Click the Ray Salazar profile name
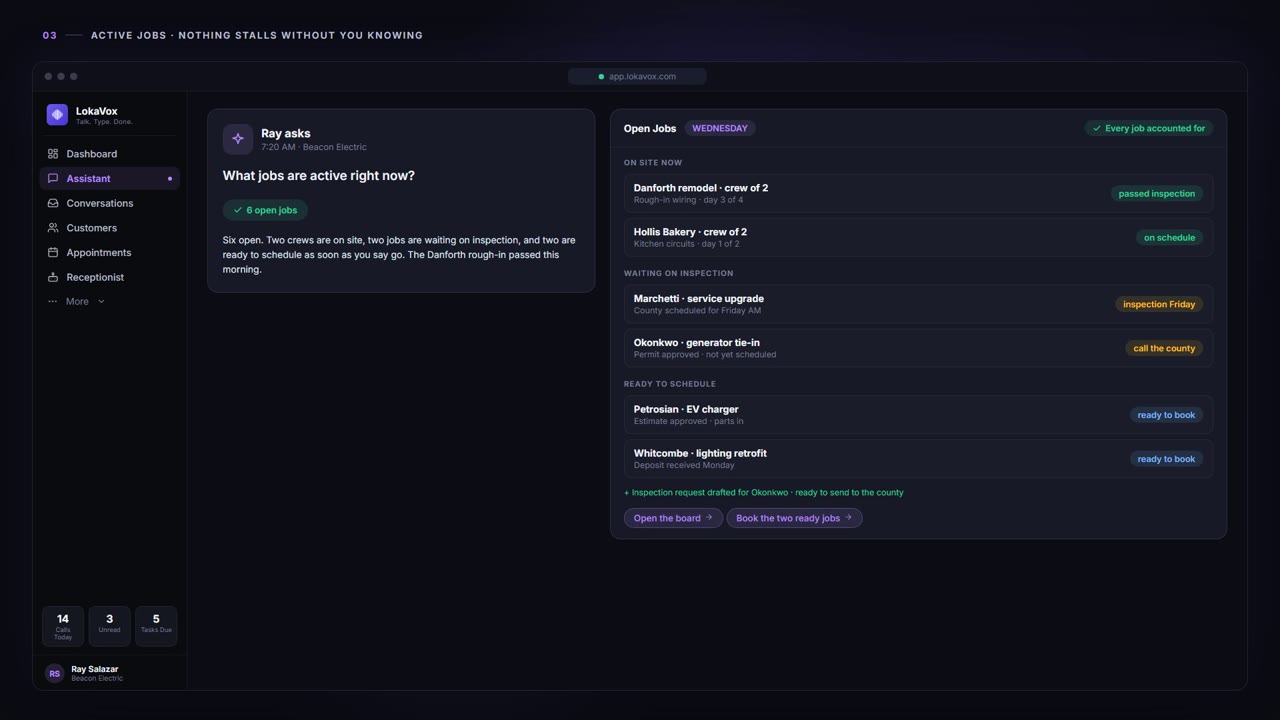Viewport: 1280px width, 720px height. point(95,669)
